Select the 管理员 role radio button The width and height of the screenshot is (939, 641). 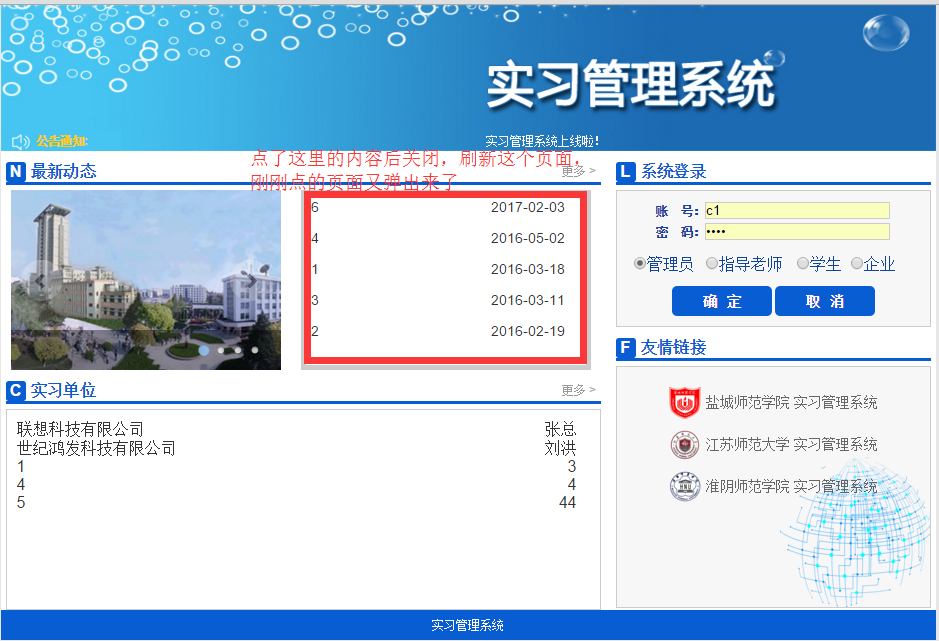pos(640,263)
